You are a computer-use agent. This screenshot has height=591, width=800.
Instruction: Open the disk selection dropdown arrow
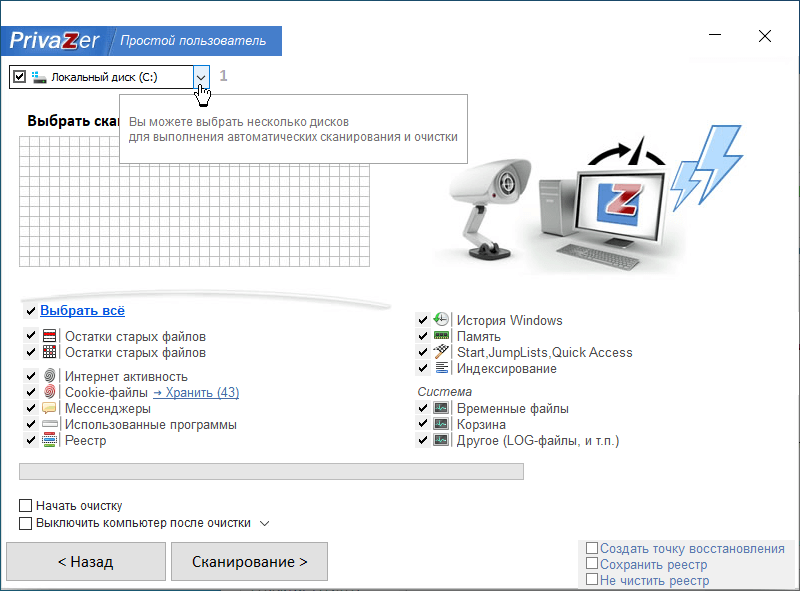tap(201, 77)
